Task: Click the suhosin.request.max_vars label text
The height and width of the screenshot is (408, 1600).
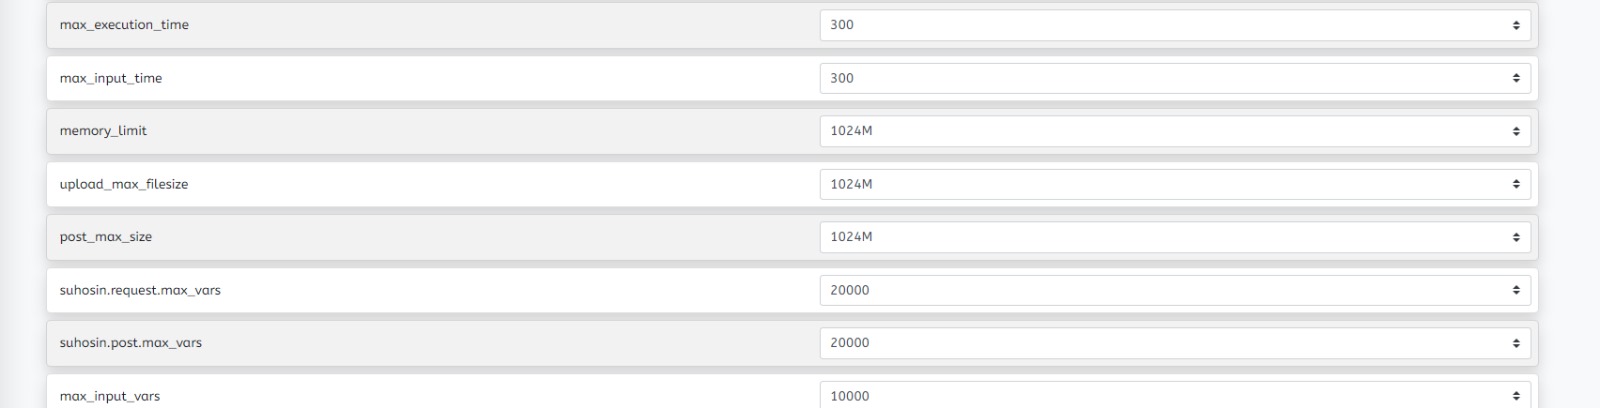Action: click(x=140, y=290)
